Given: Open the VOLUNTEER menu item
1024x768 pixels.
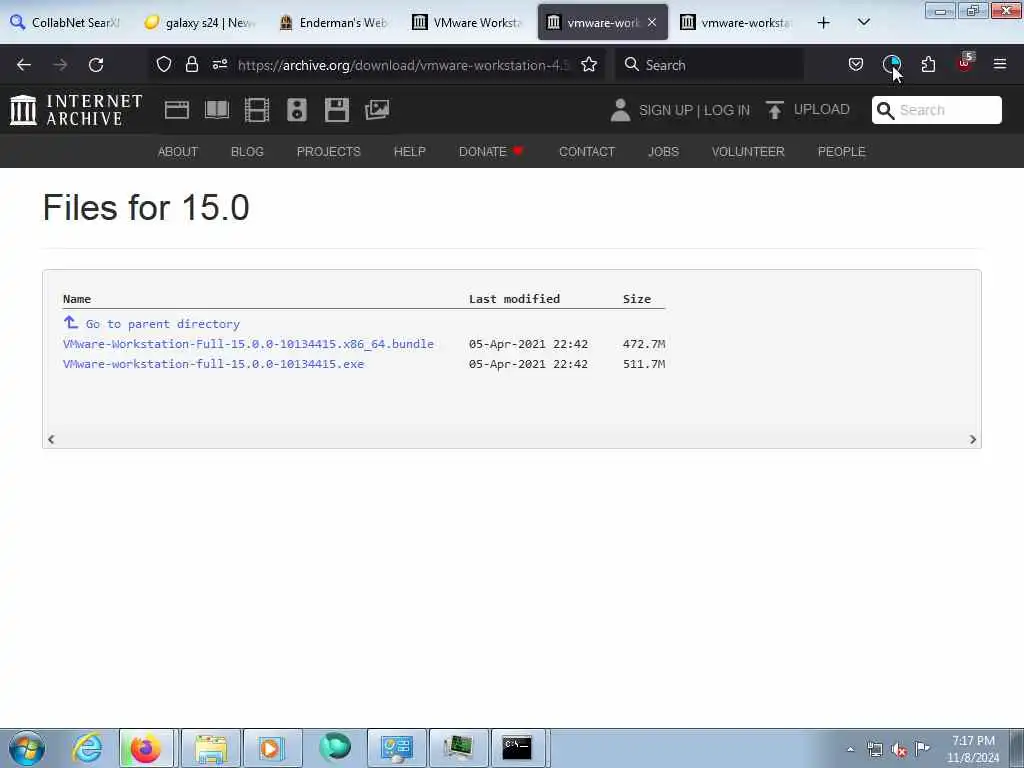Looking at the screenshot, I should 748,152.
